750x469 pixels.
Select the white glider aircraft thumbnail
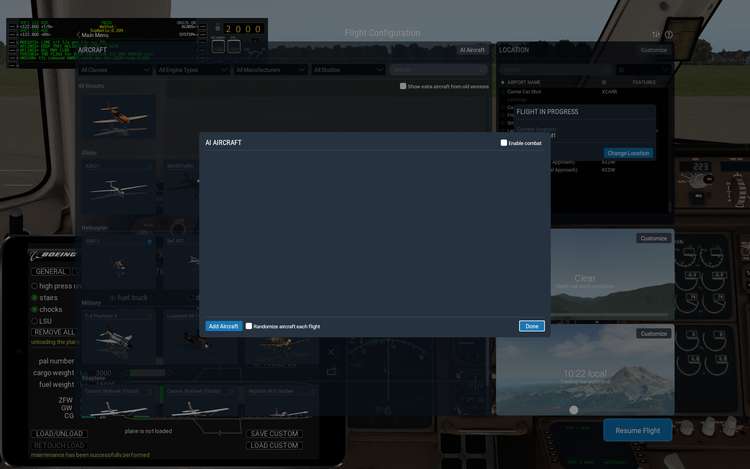[x=118, y=188]
